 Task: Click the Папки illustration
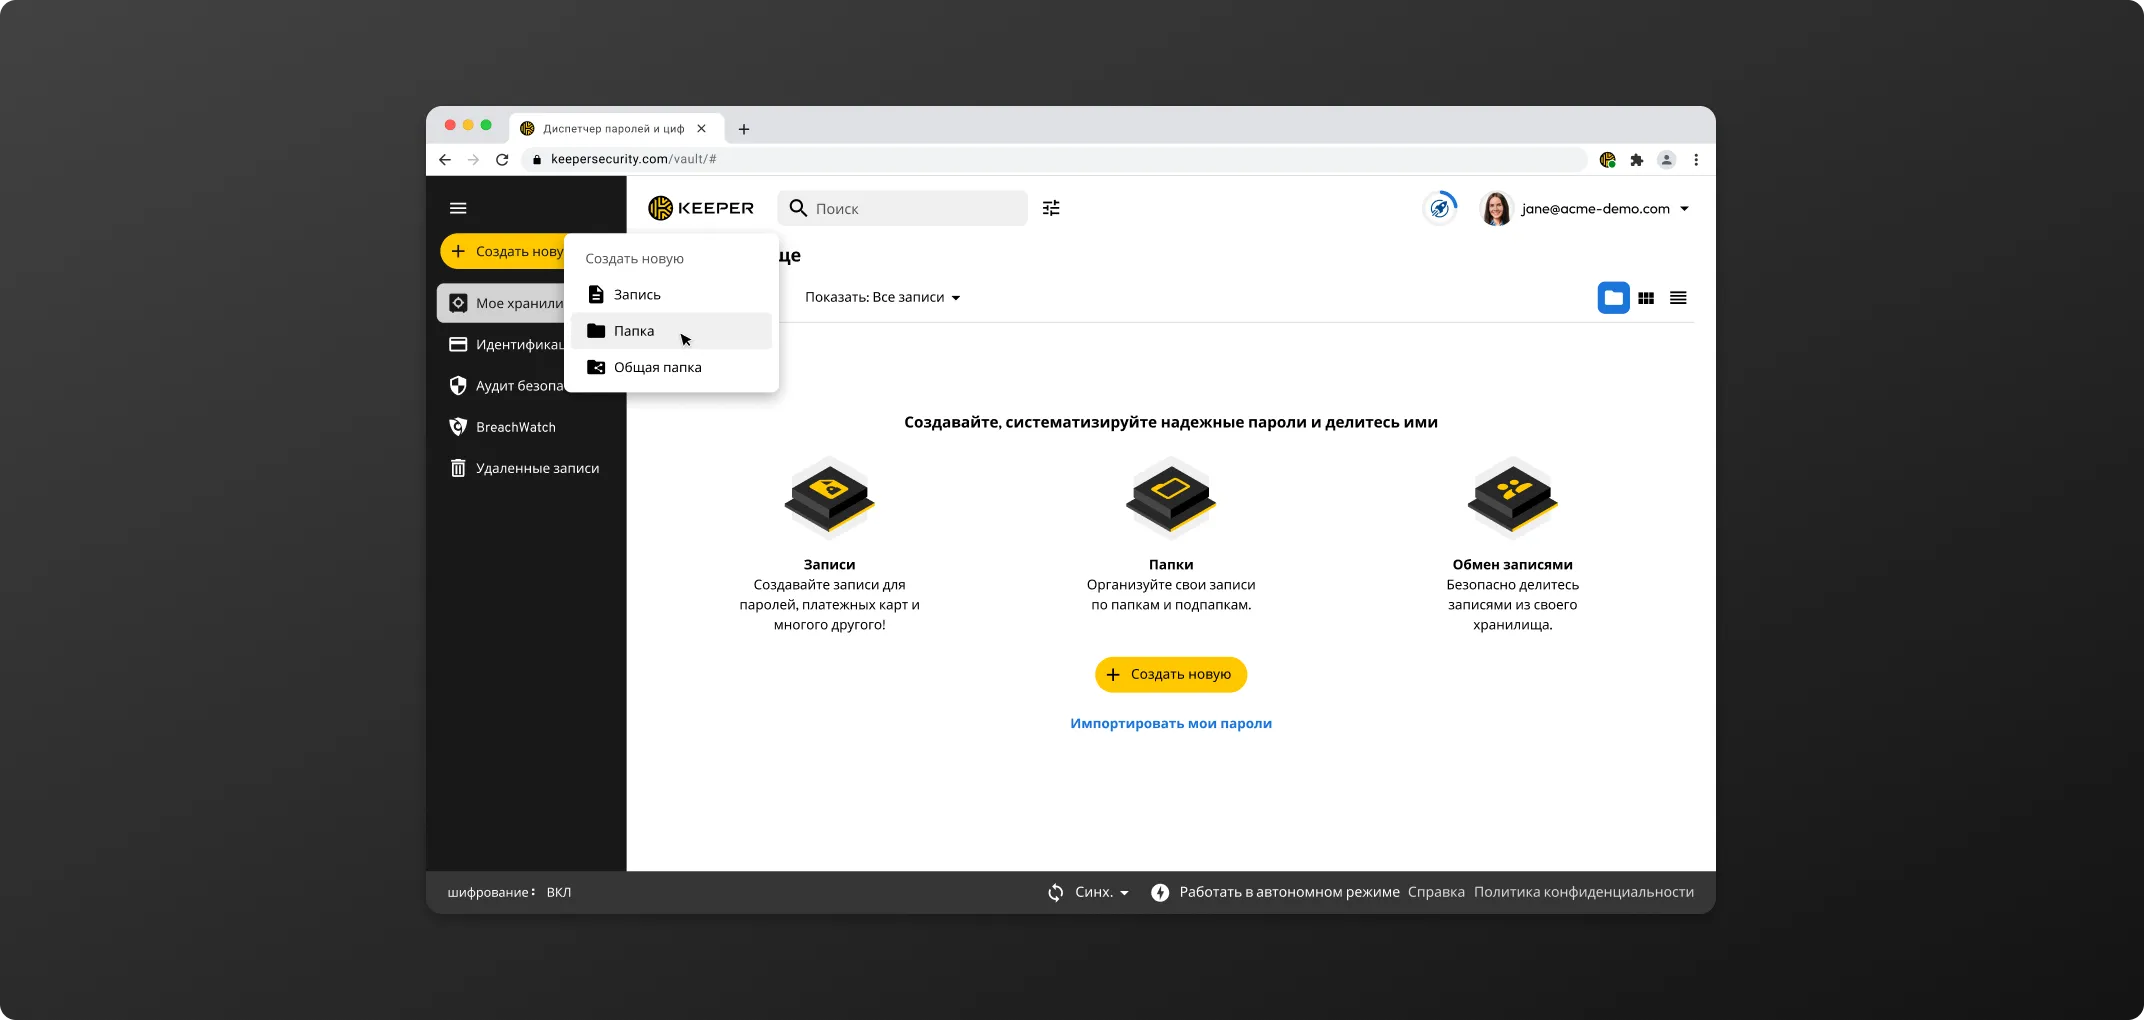tap(1171, 497)
